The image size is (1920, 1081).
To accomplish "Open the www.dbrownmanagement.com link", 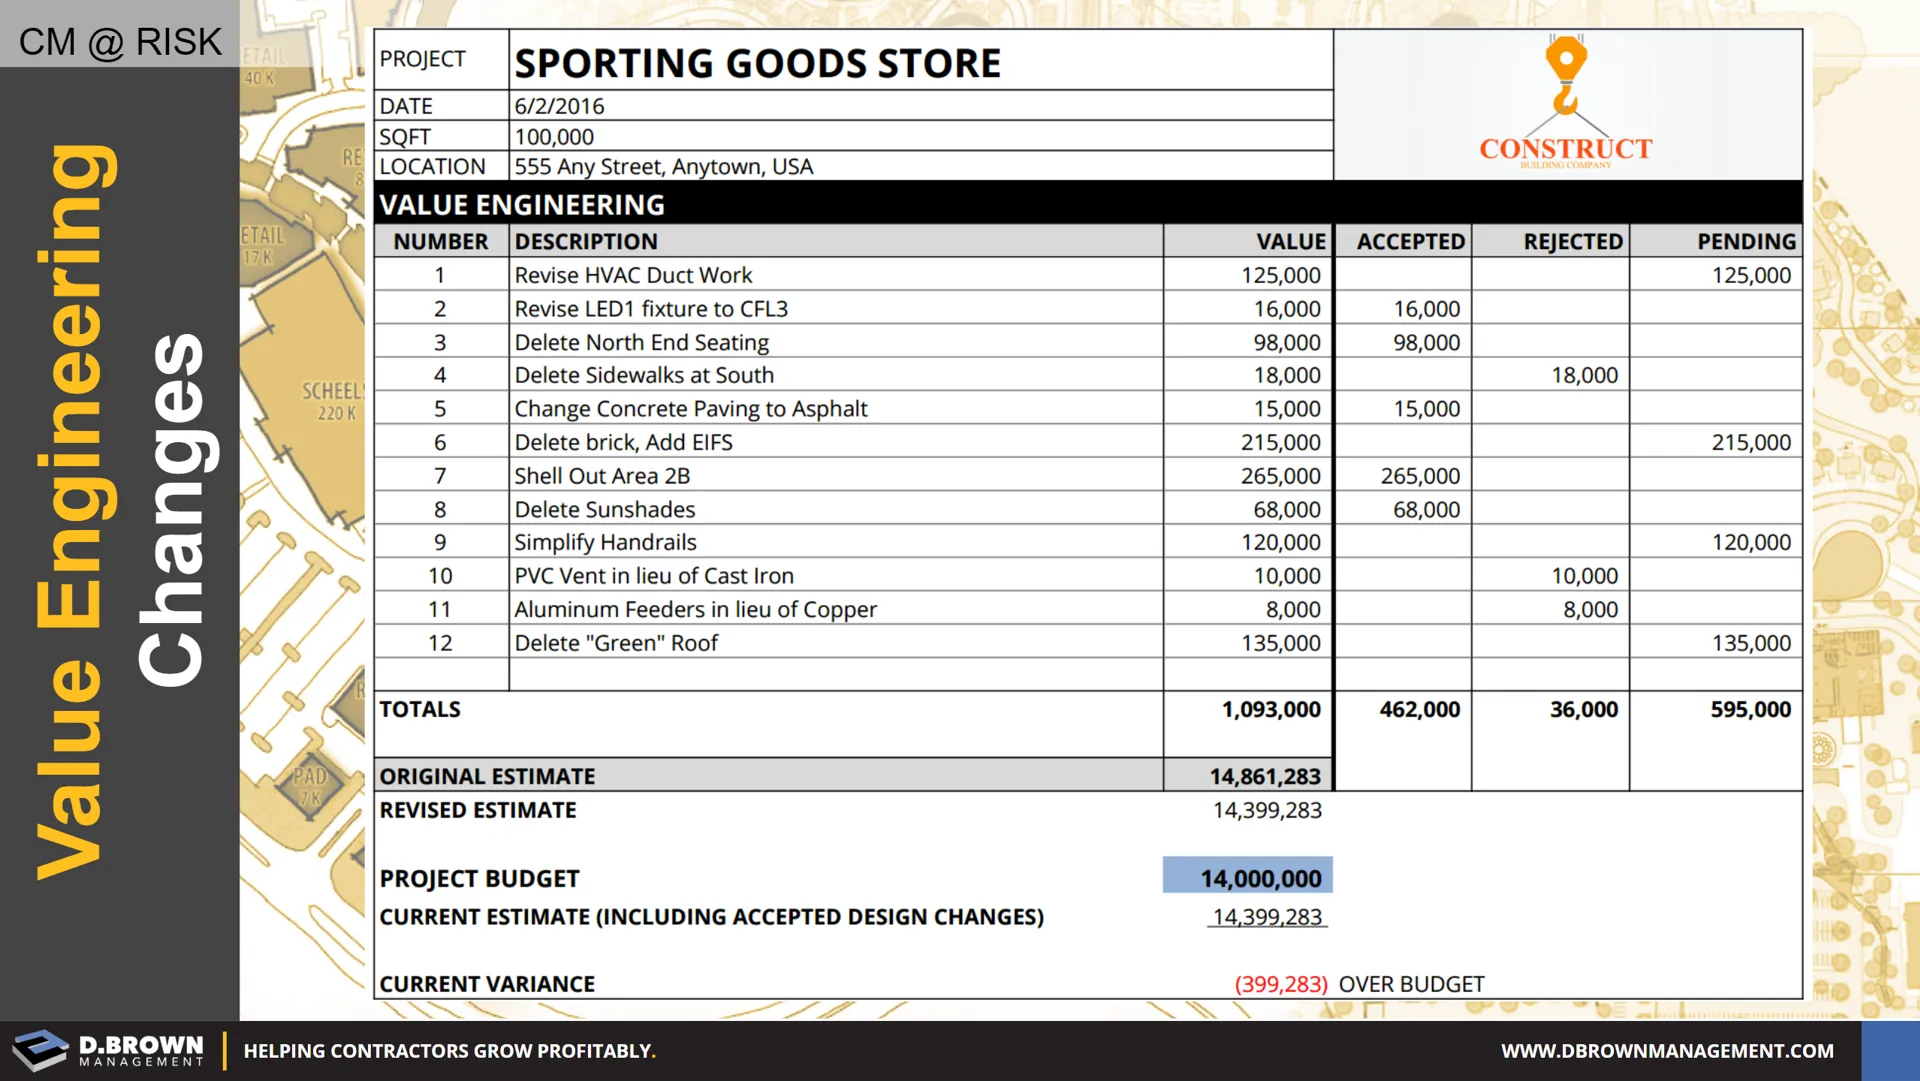I will (x=1667, y=1051).
